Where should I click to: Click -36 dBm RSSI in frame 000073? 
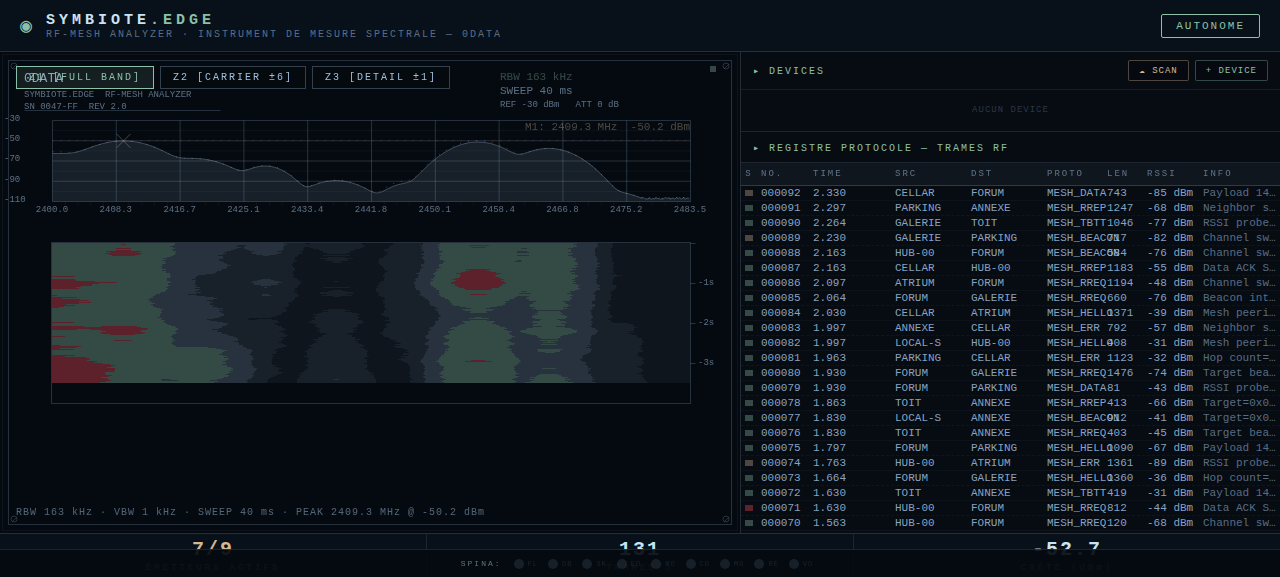coord(1170,478)
